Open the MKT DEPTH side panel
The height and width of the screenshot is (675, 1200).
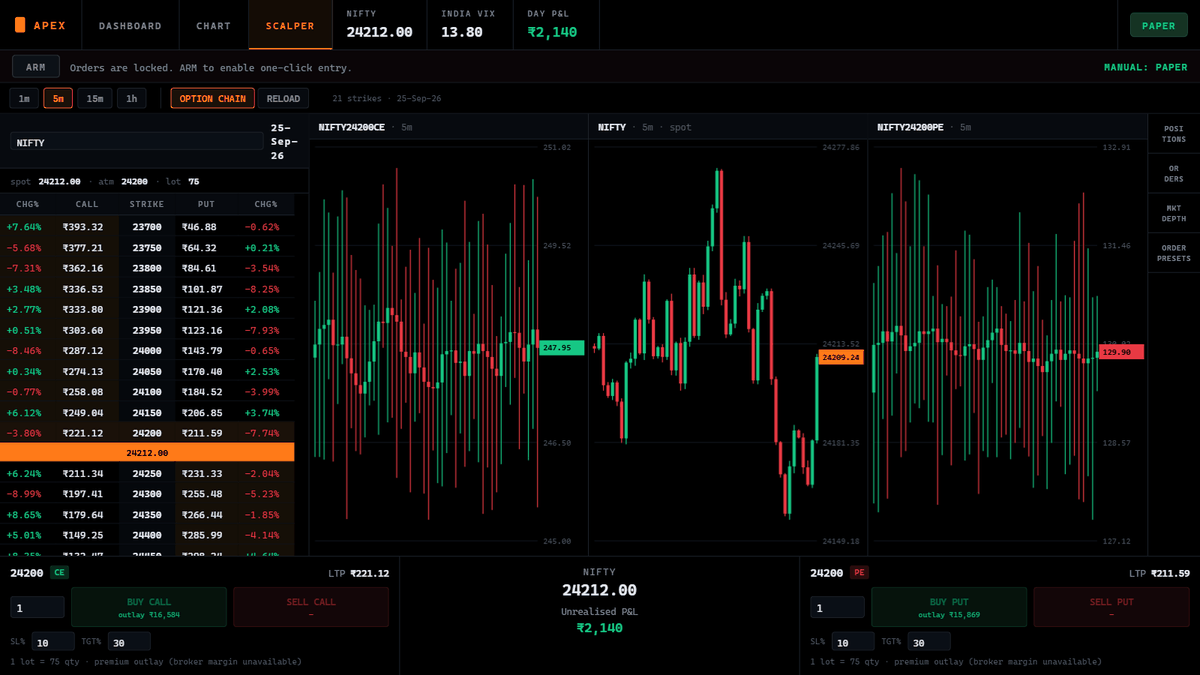[1174, 213]
